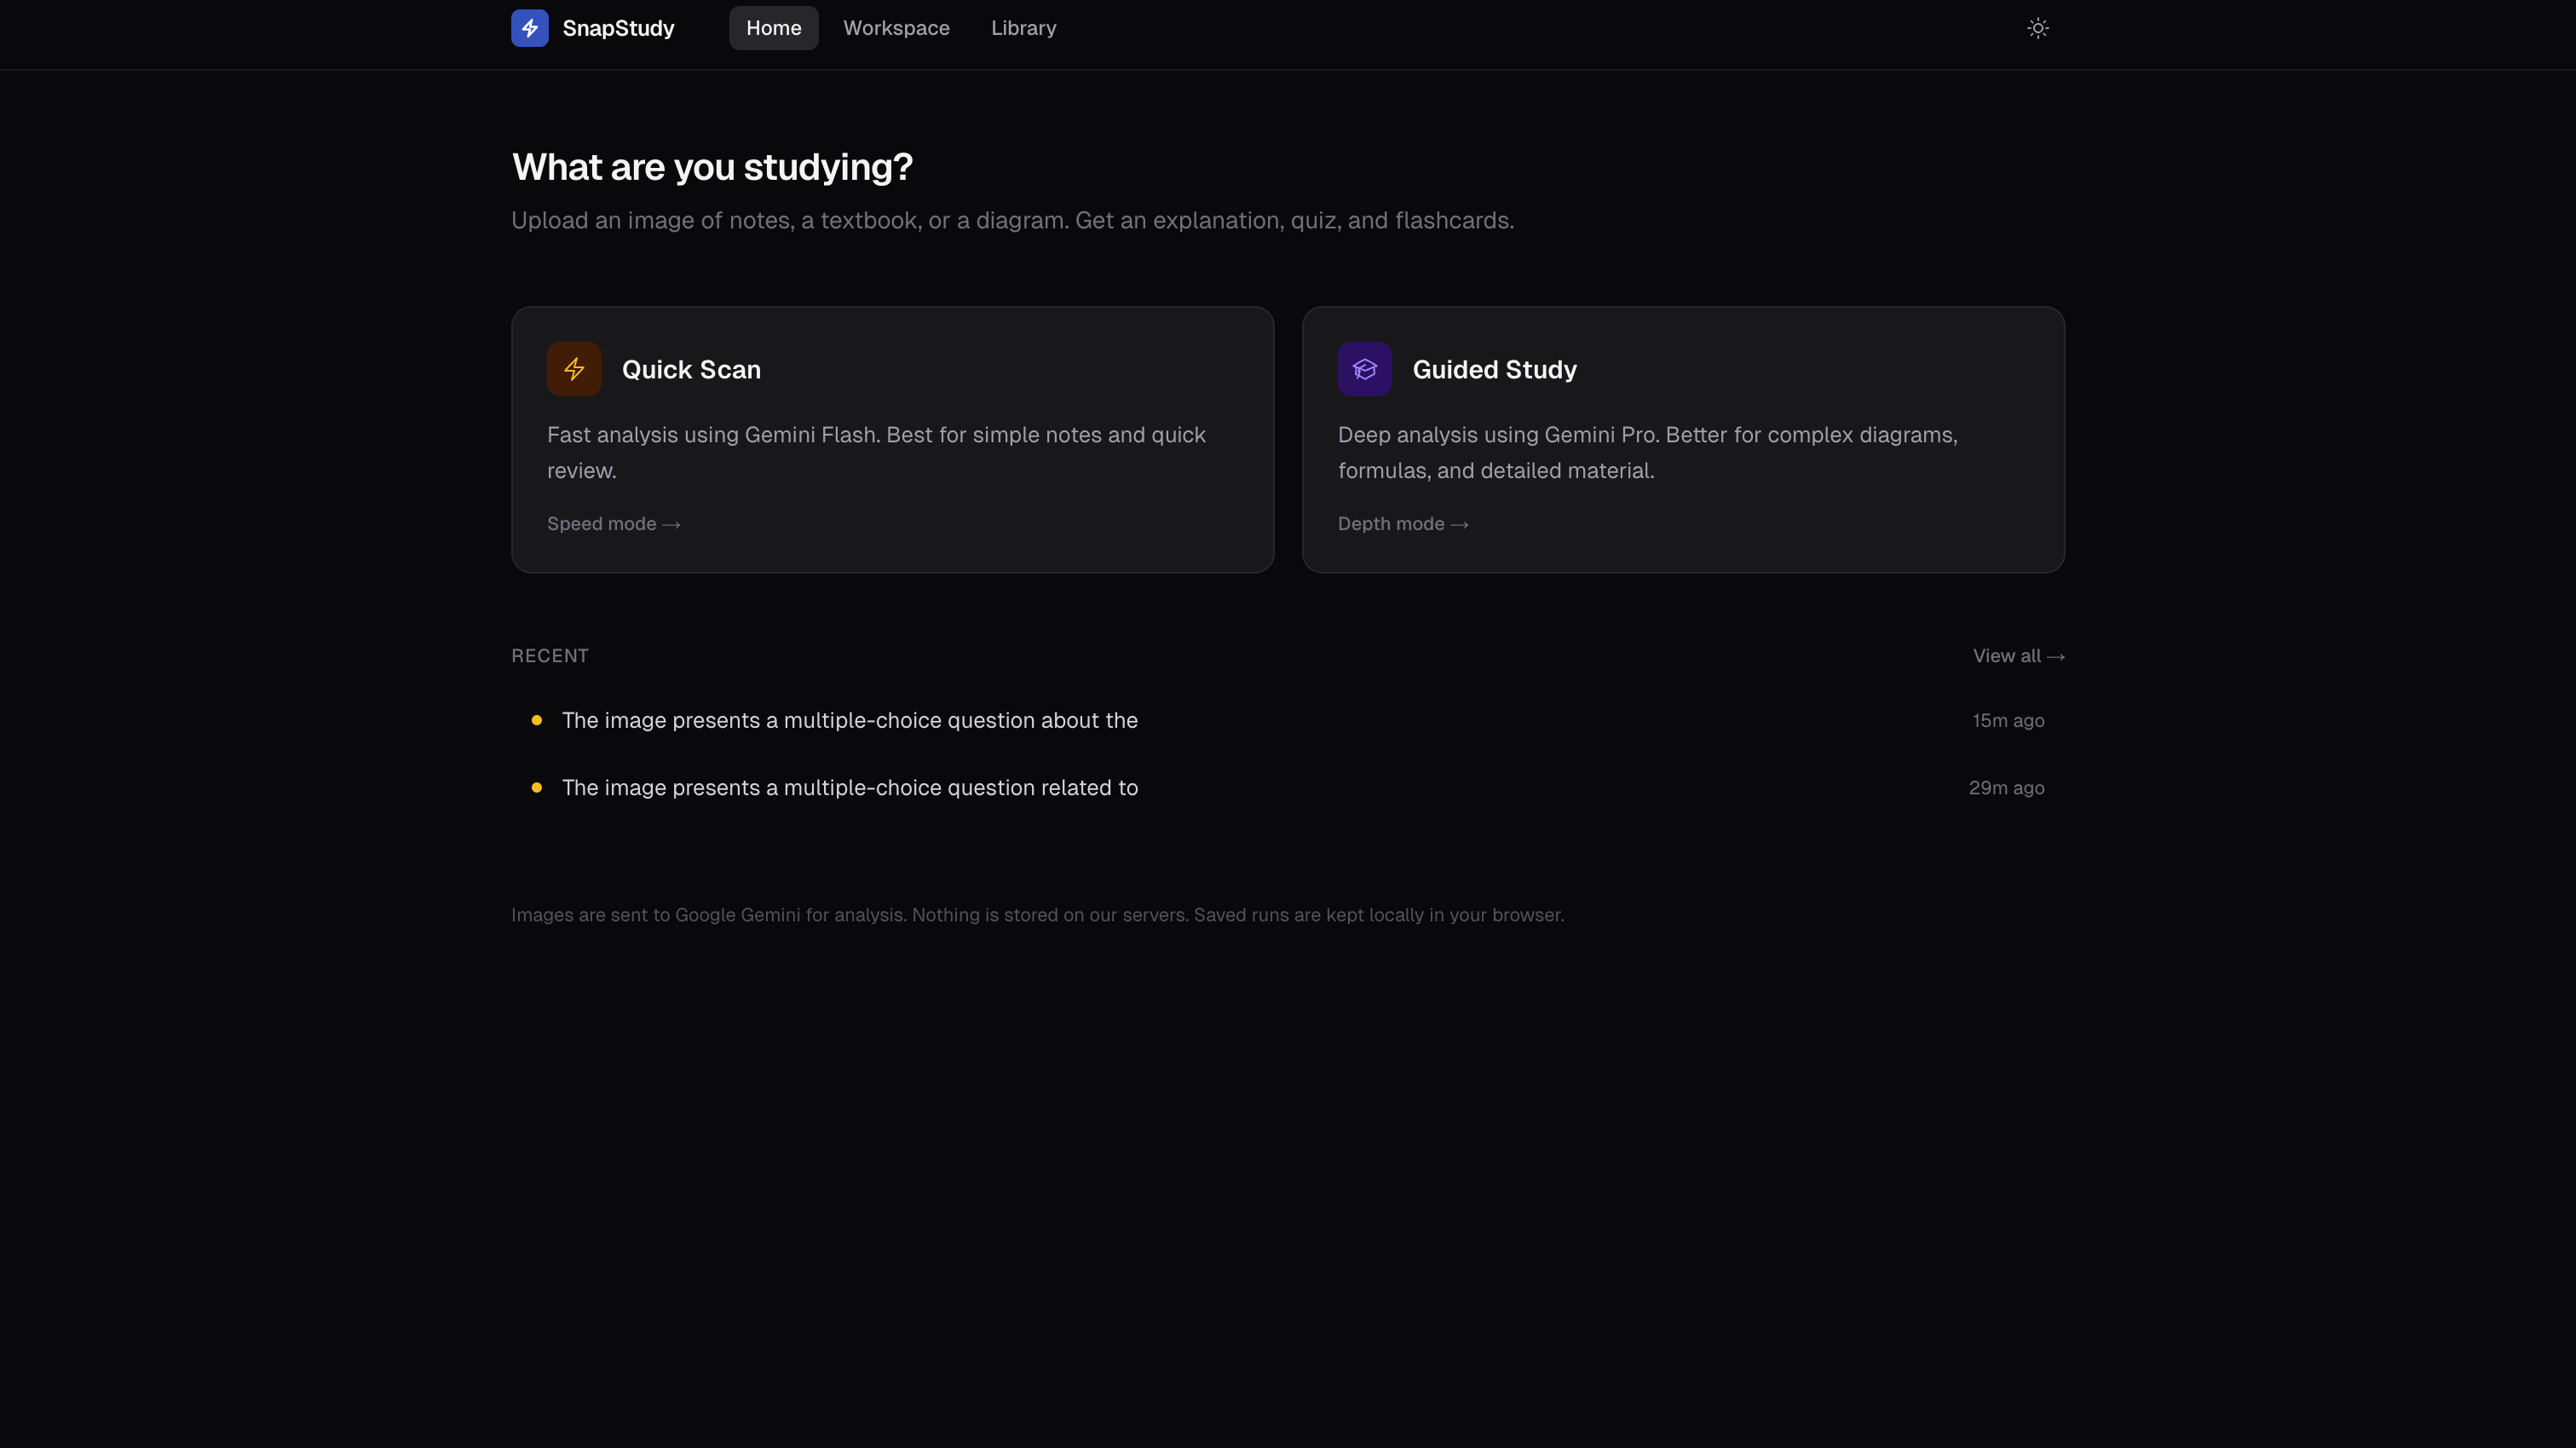
Task: Click the orange Quick Scan bolt icon
Action: [574, 369]
